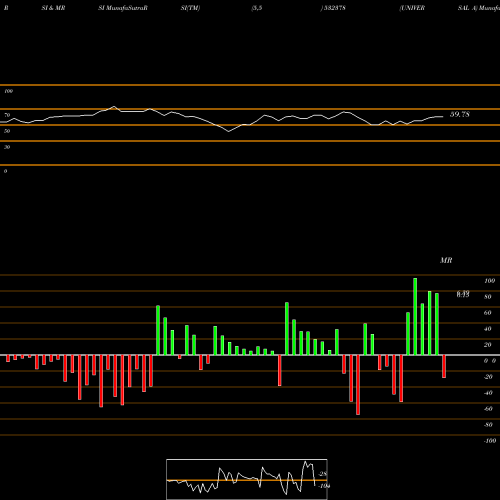The height and width of the screenshot is (500, 500).
Task: Click the MR label above the histogram
Action: [446, 260]
